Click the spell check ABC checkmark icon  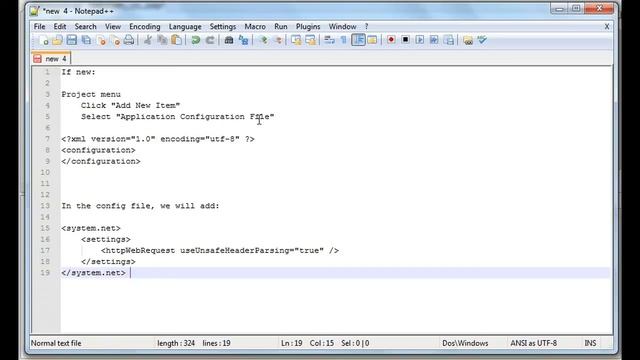482,40
